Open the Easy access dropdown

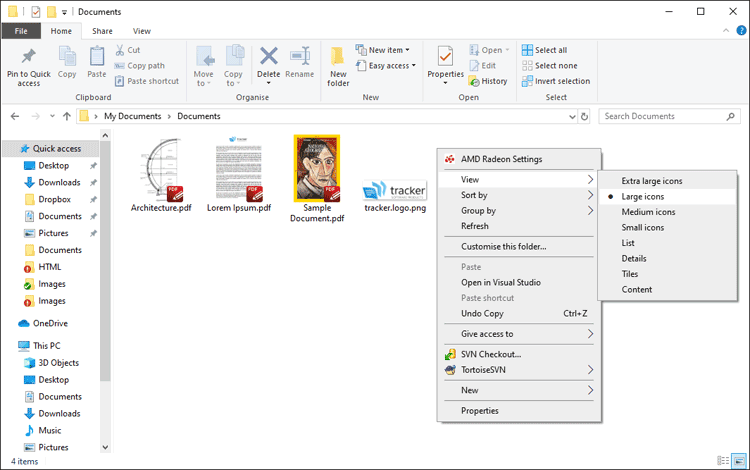(386, 66)
